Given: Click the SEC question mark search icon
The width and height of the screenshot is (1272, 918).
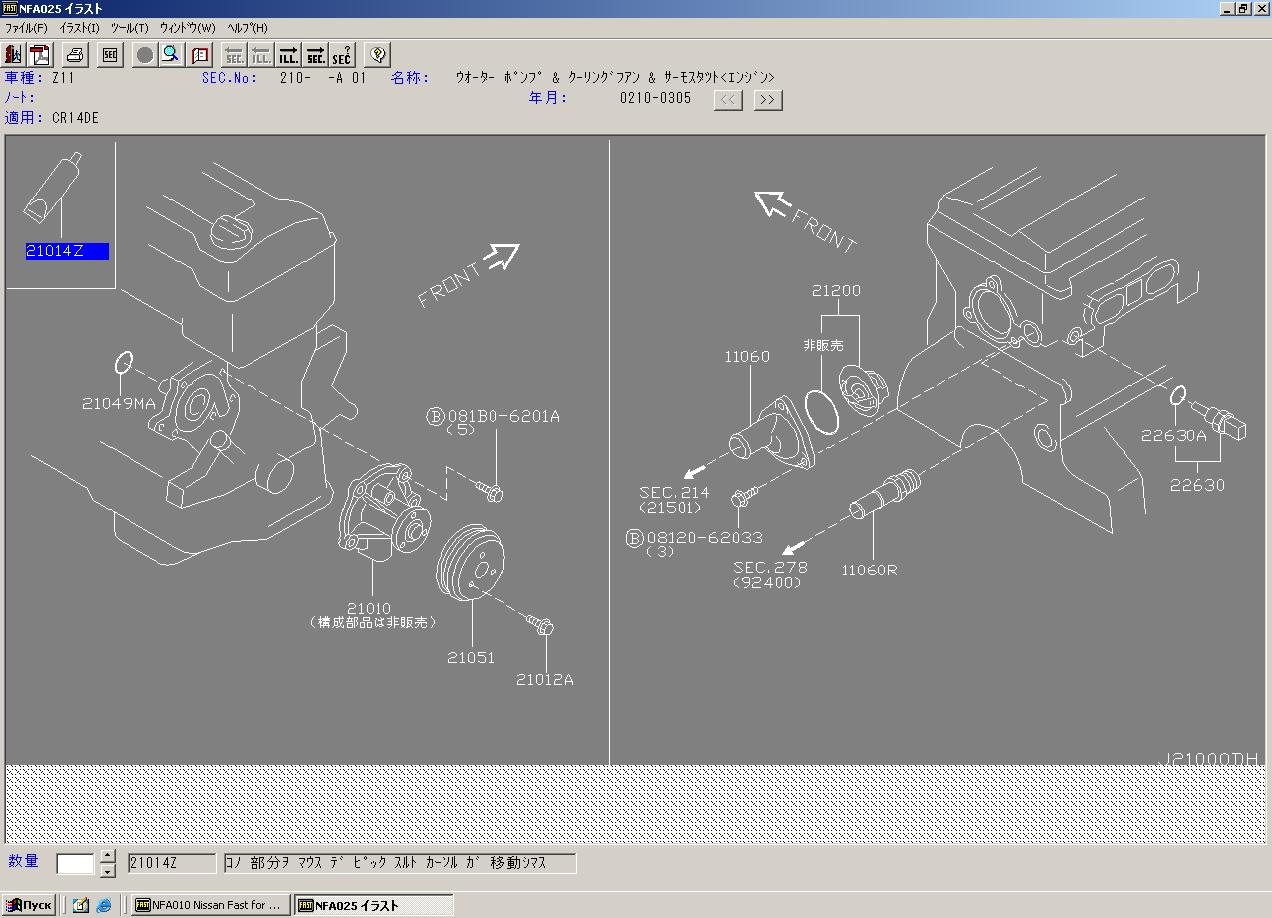Looking at the screenshot, I should click(342, 54).
